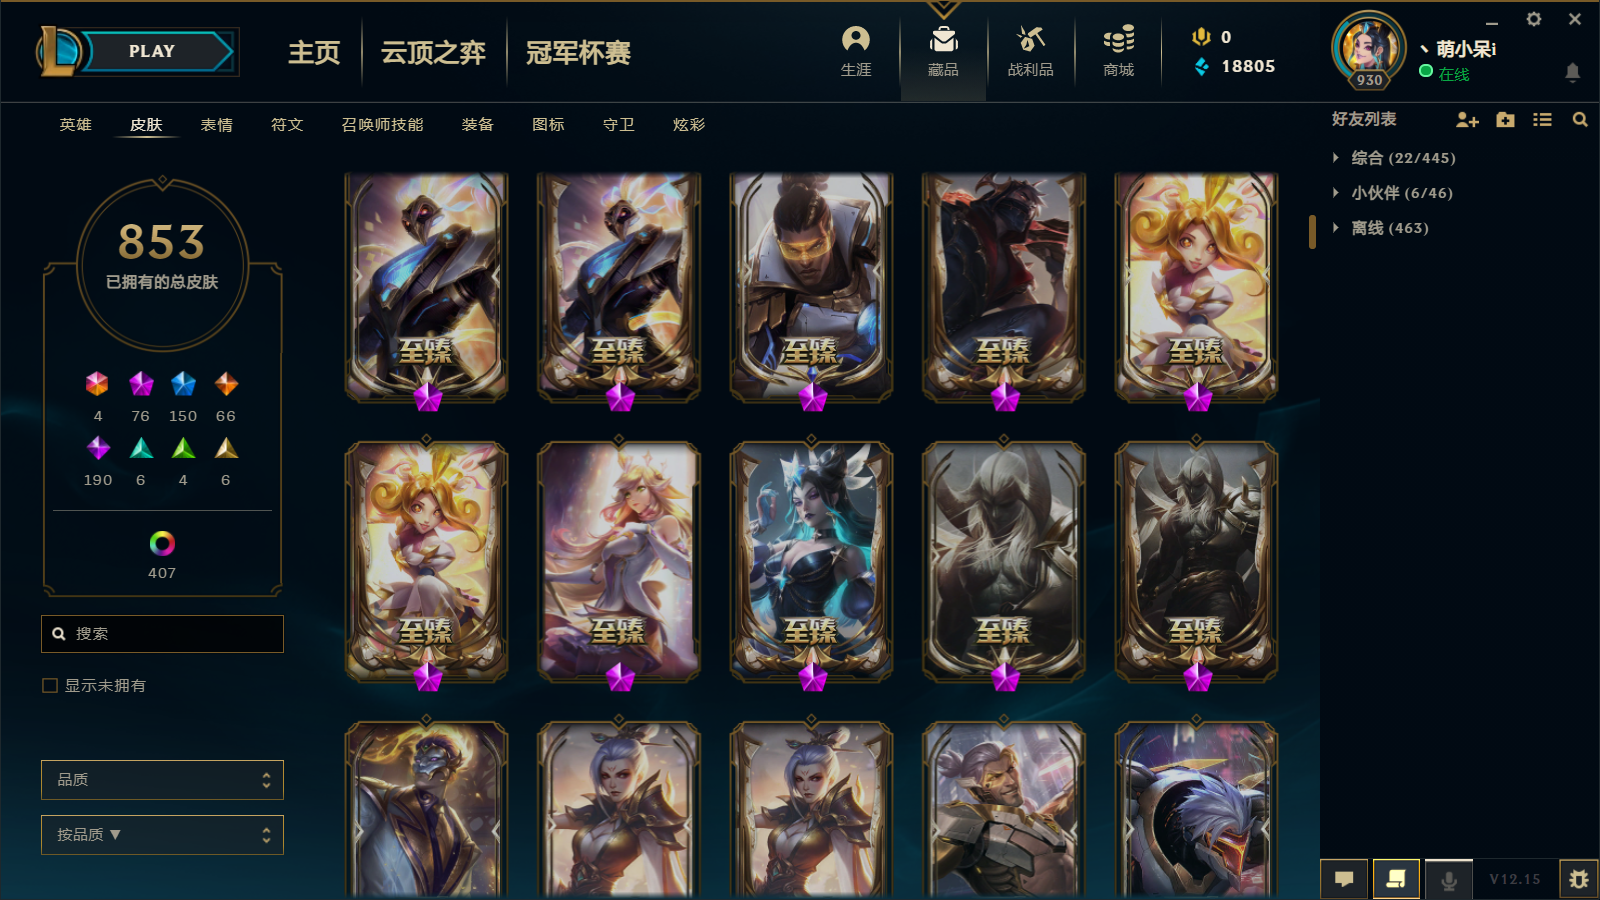Open the 品质 filter dropdown

tap(162, 780)
